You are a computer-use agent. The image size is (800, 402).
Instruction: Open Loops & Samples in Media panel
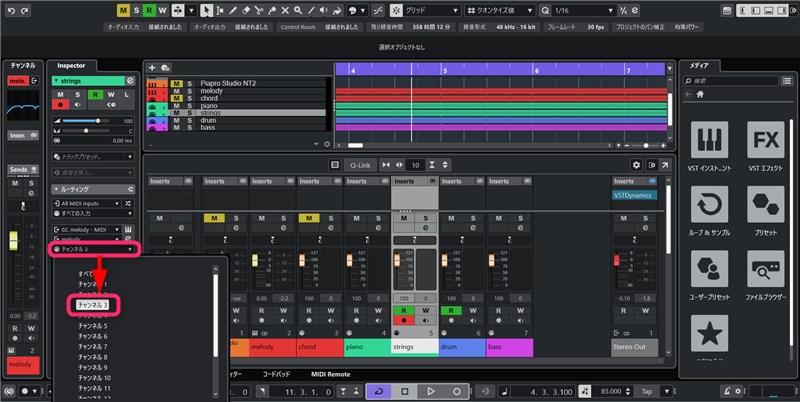pos(709,204)
